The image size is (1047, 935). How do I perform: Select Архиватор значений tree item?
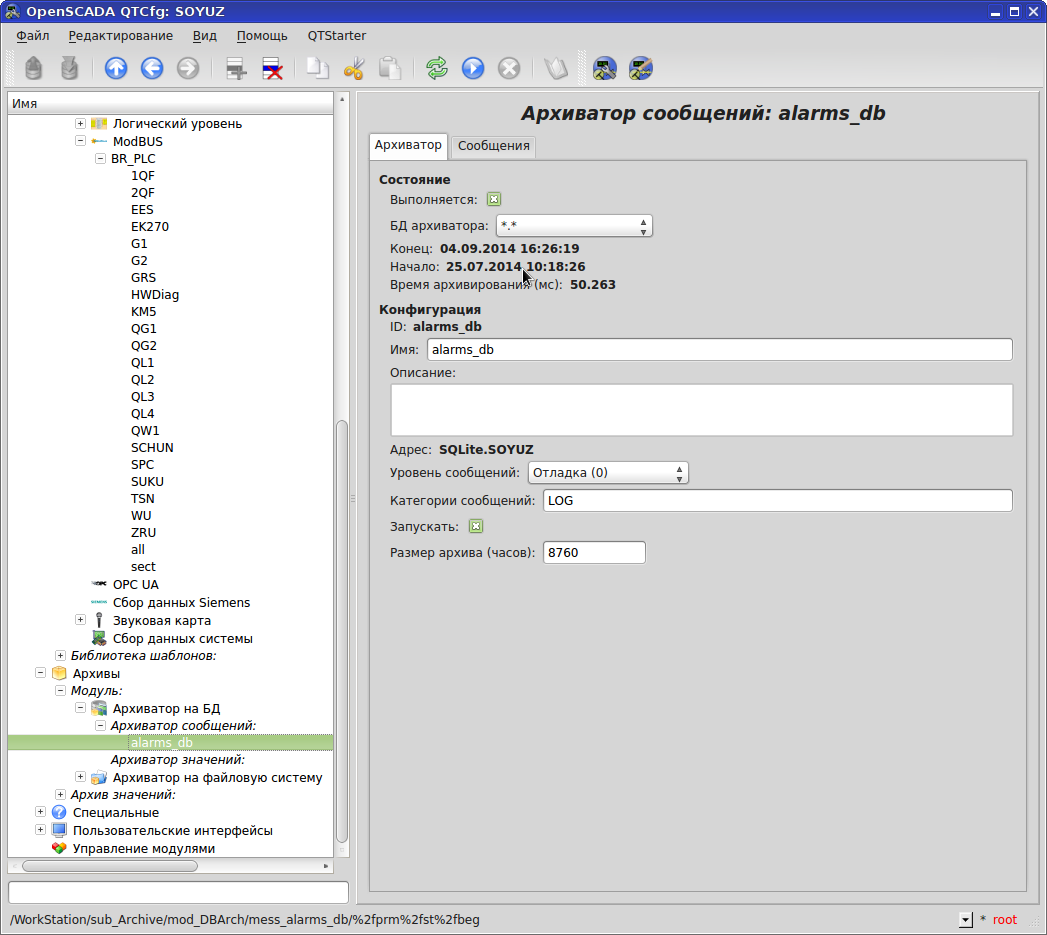pos(178,759)
